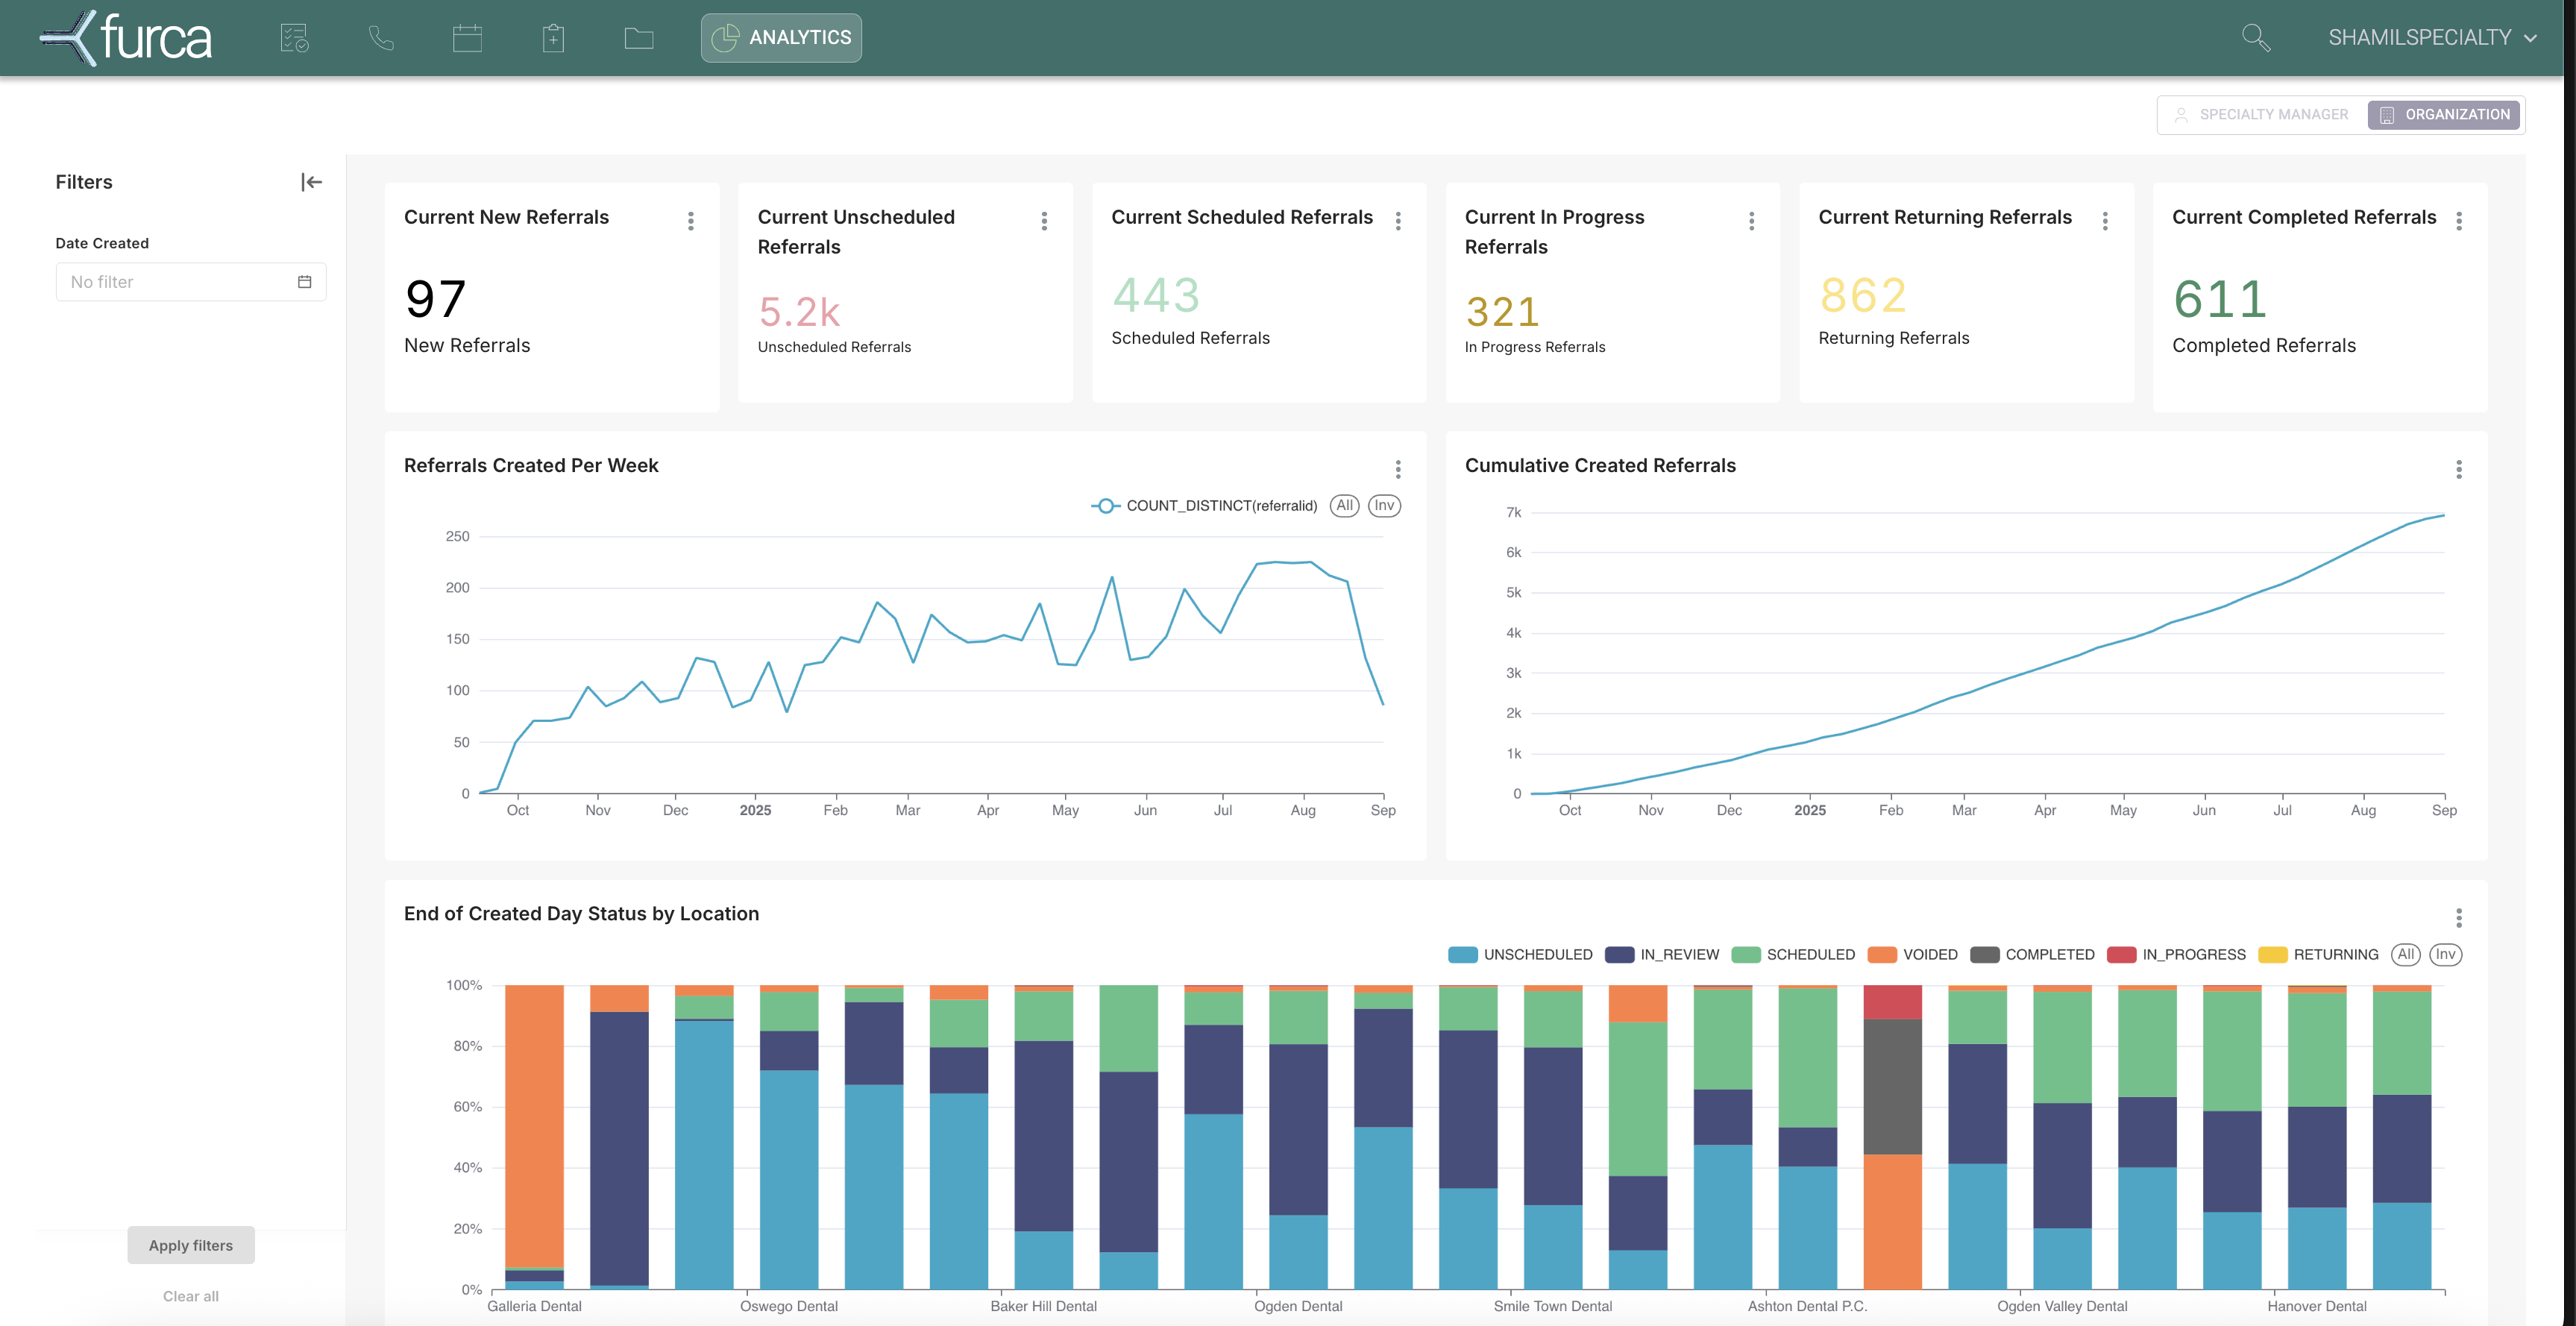Open the phone calls icon in navbar

click(381, 38)
